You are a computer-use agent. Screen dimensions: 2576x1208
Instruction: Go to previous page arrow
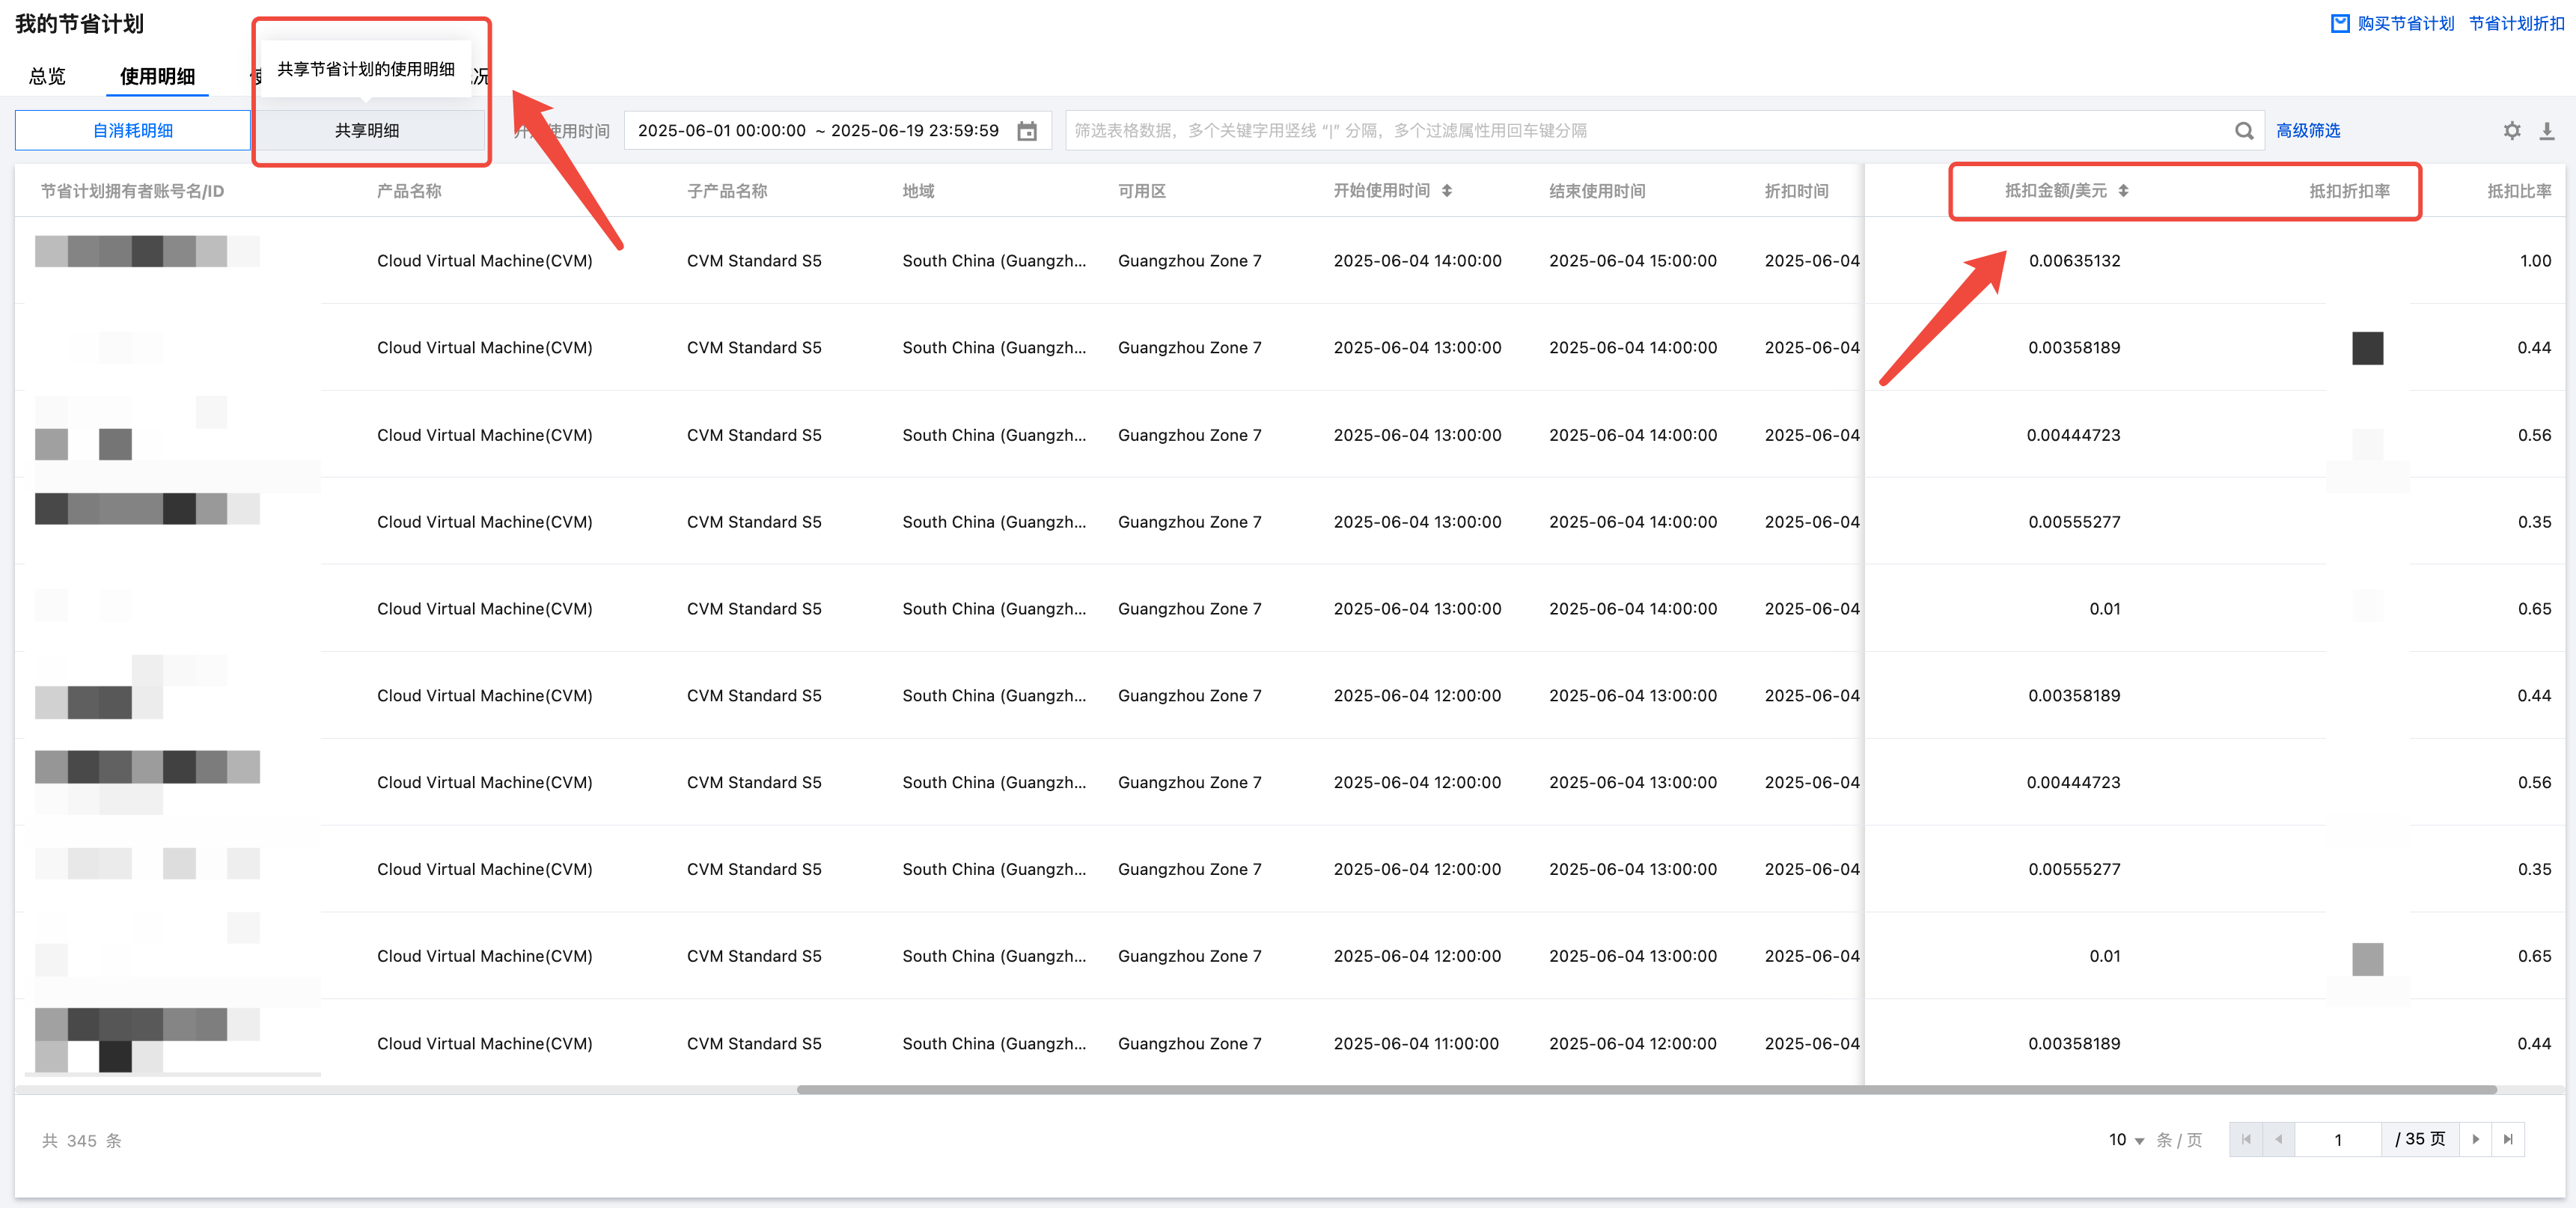click(x=2278, y=1139)
